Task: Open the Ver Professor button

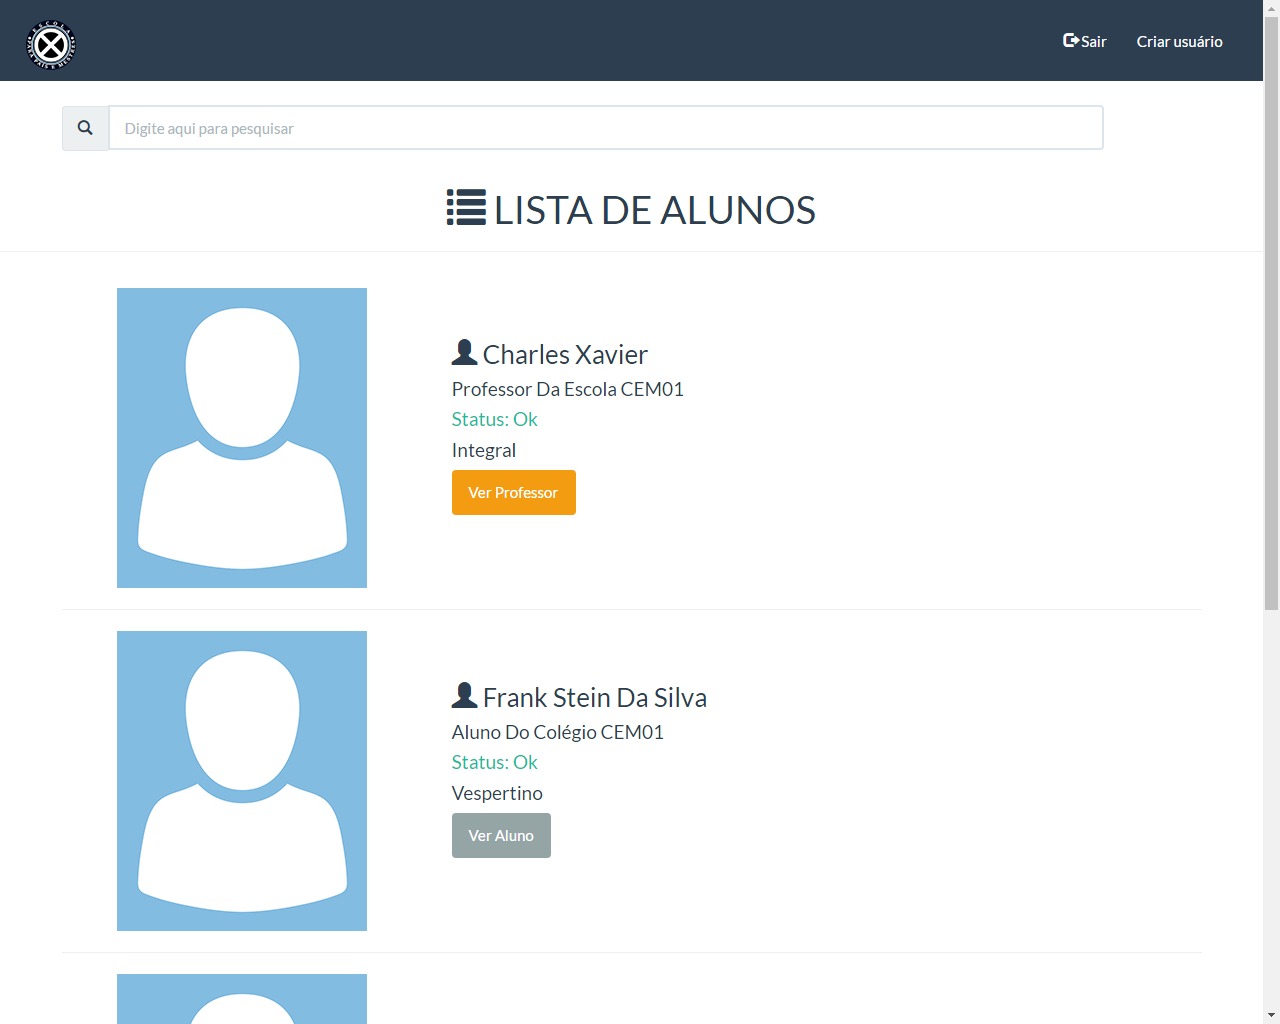Action: coord(513,492)
